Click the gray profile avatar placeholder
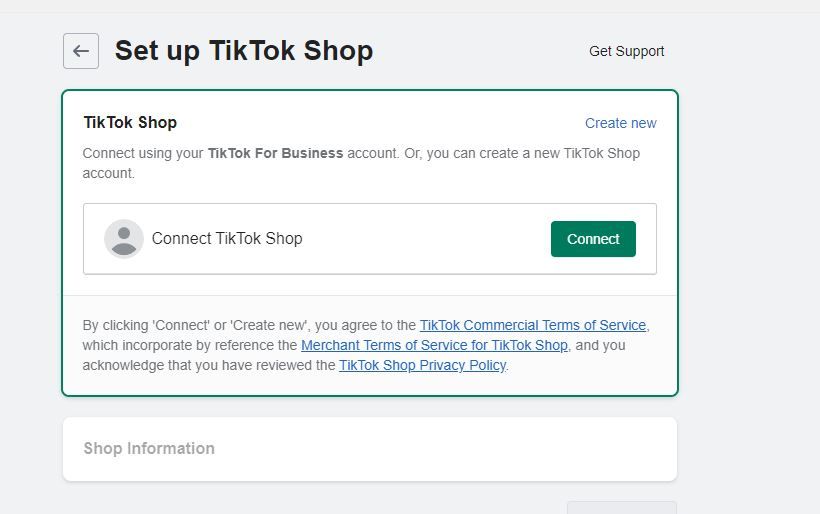The height and width of the screenshot is (514, 820). (x=124, y=238)
